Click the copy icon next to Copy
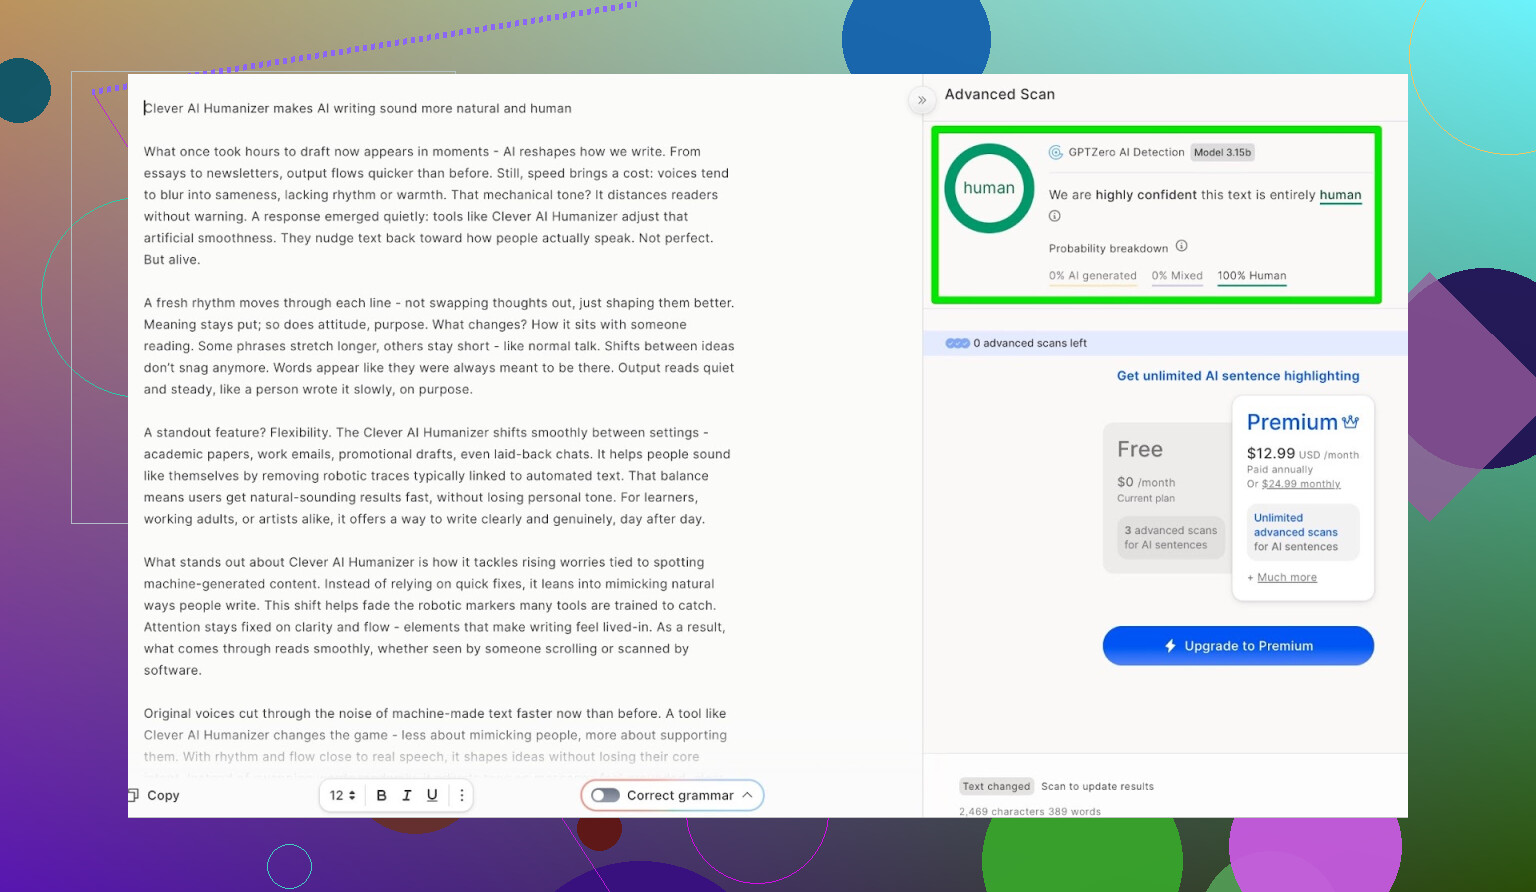 pyautogui.click(x=133, y=795)
